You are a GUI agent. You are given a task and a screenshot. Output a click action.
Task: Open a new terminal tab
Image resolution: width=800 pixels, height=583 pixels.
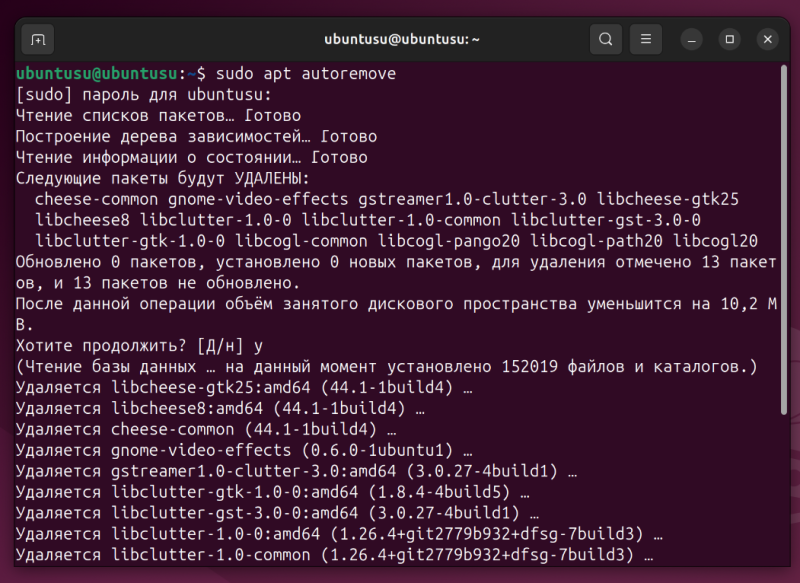[x=38, y=39]
